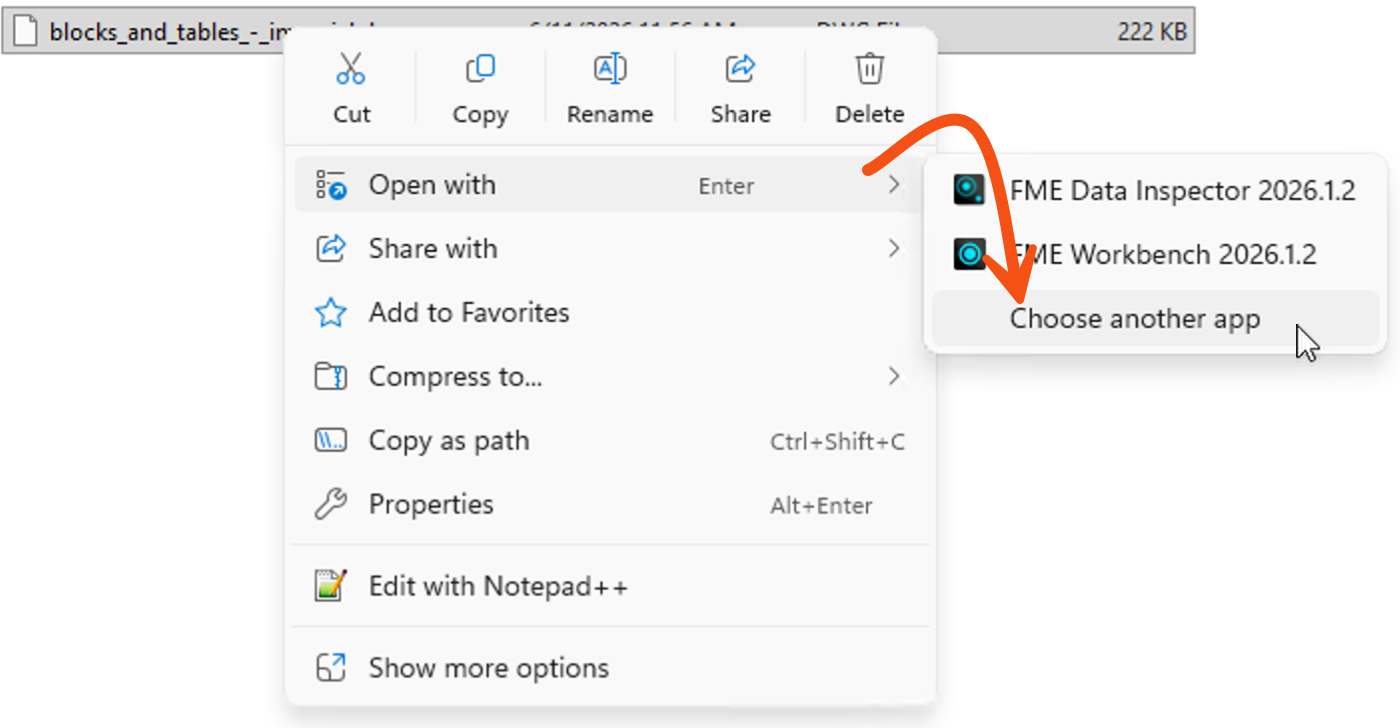Open file with FME Data Inspector 2026.1.2
The image size is (1400, 728).
pos(1155,190)
